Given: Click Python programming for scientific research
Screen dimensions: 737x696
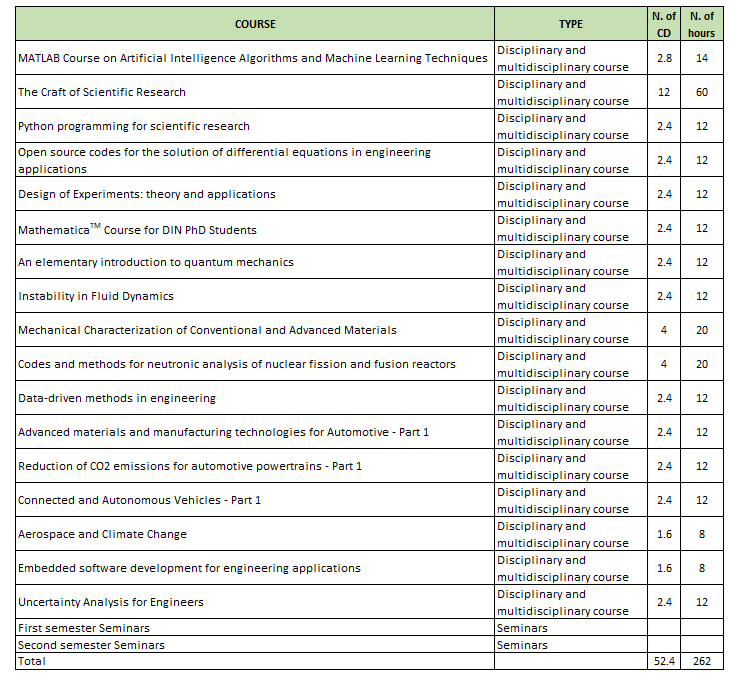Looking at the screenshot, I should point(134,126).
